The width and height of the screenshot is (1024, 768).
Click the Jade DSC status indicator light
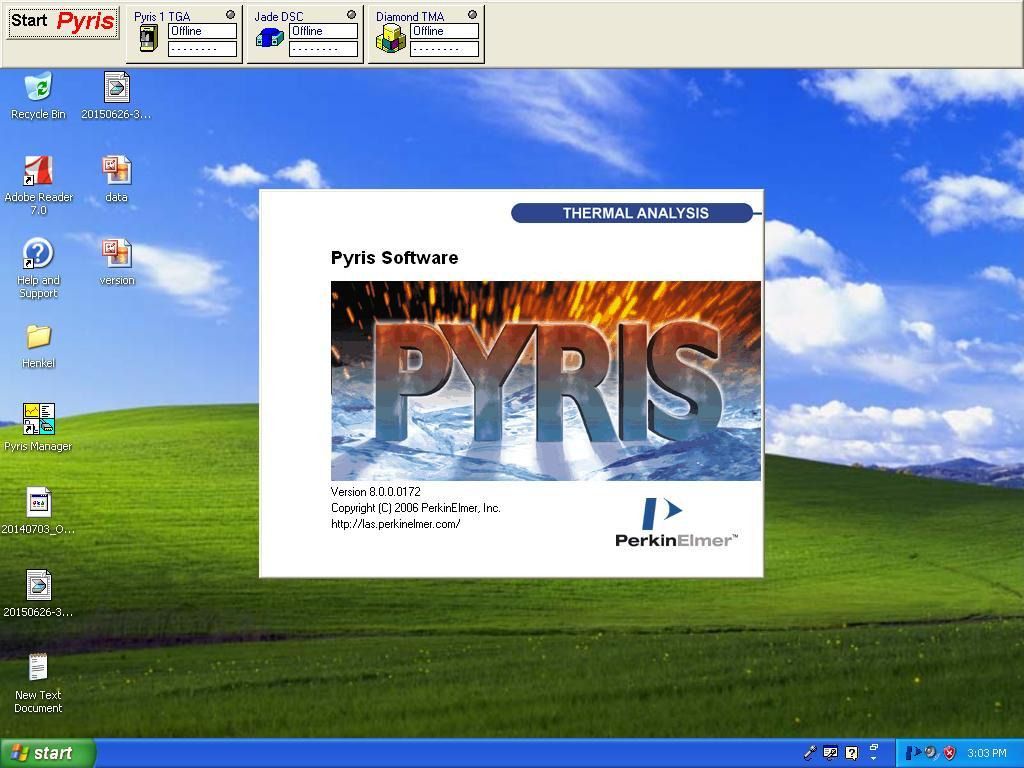pos(351,15)
